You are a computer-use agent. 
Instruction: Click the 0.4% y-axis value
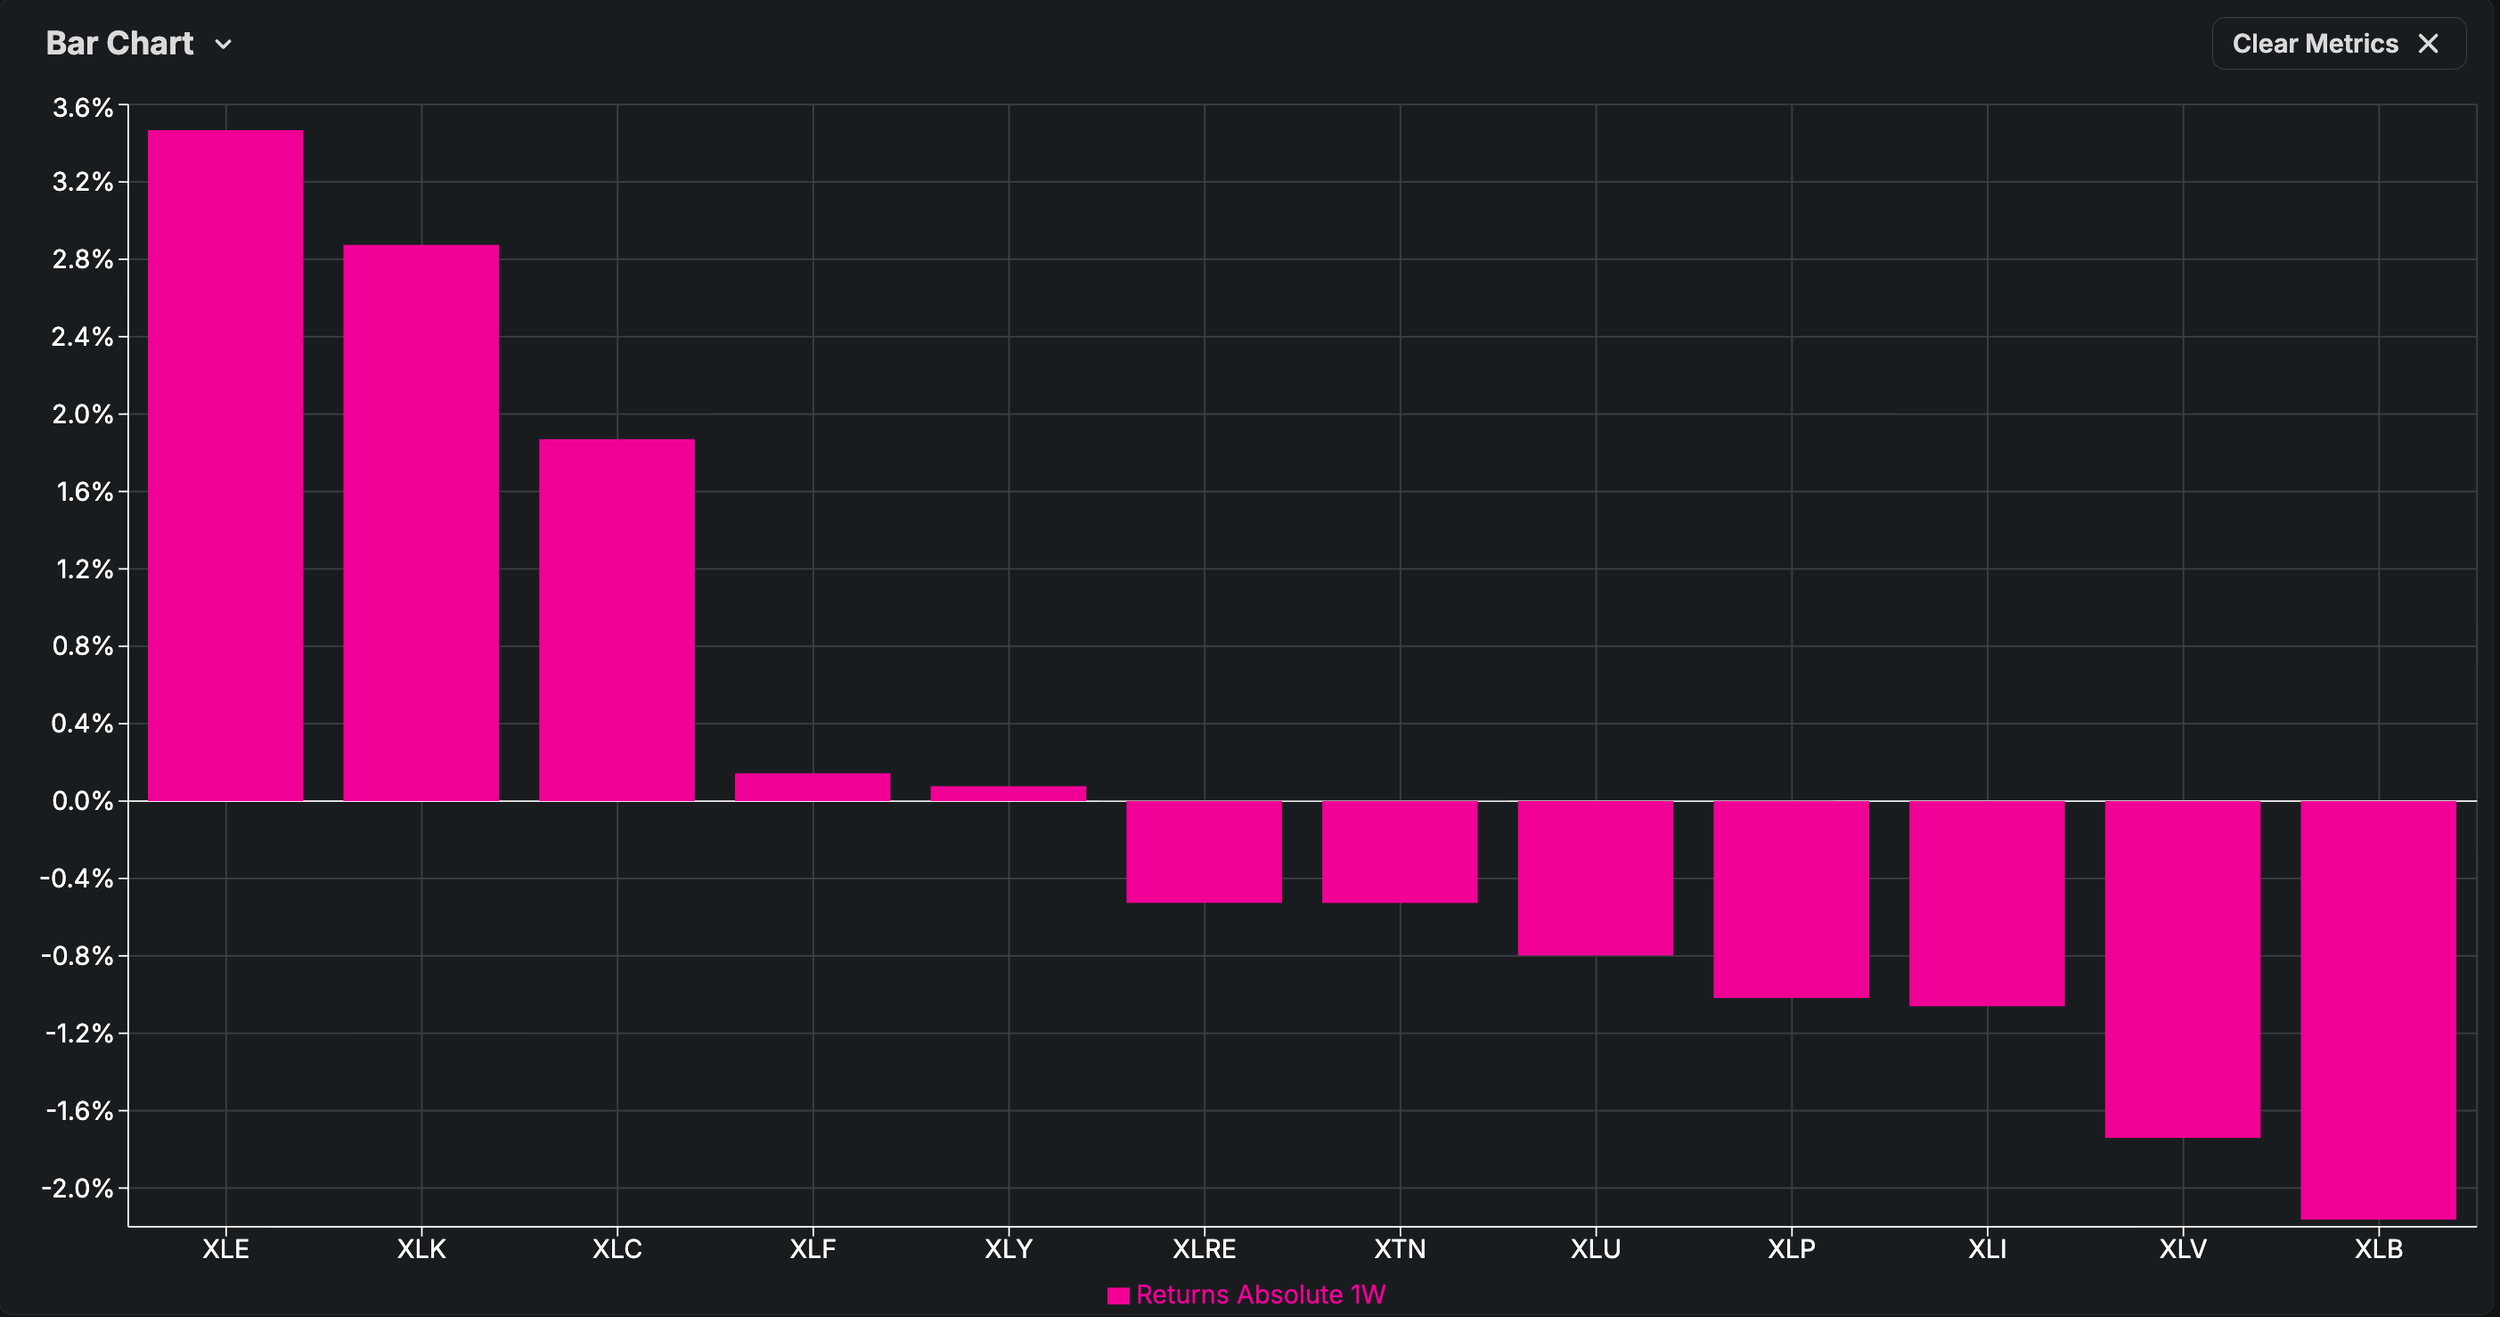click(83, 724)
